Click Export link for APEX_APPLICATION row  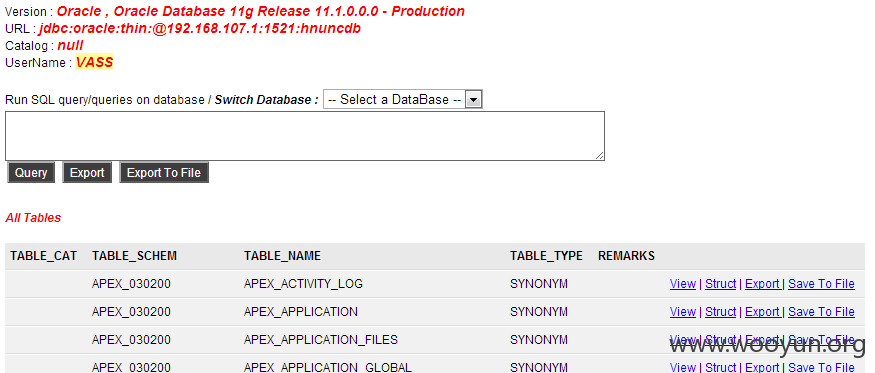coord(762,312)
